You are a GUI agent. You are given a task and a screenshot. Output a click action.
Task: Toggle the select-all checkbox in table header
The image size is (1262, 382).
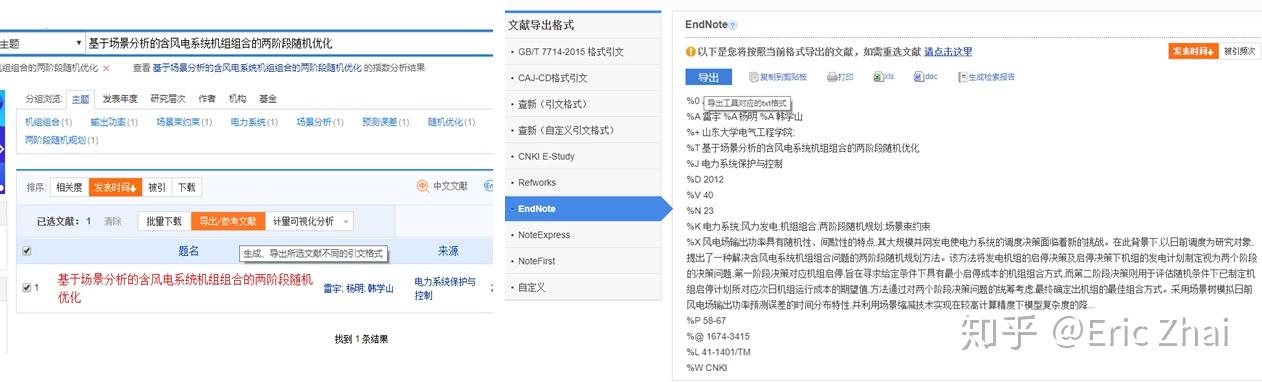click(x=26, y=251)
